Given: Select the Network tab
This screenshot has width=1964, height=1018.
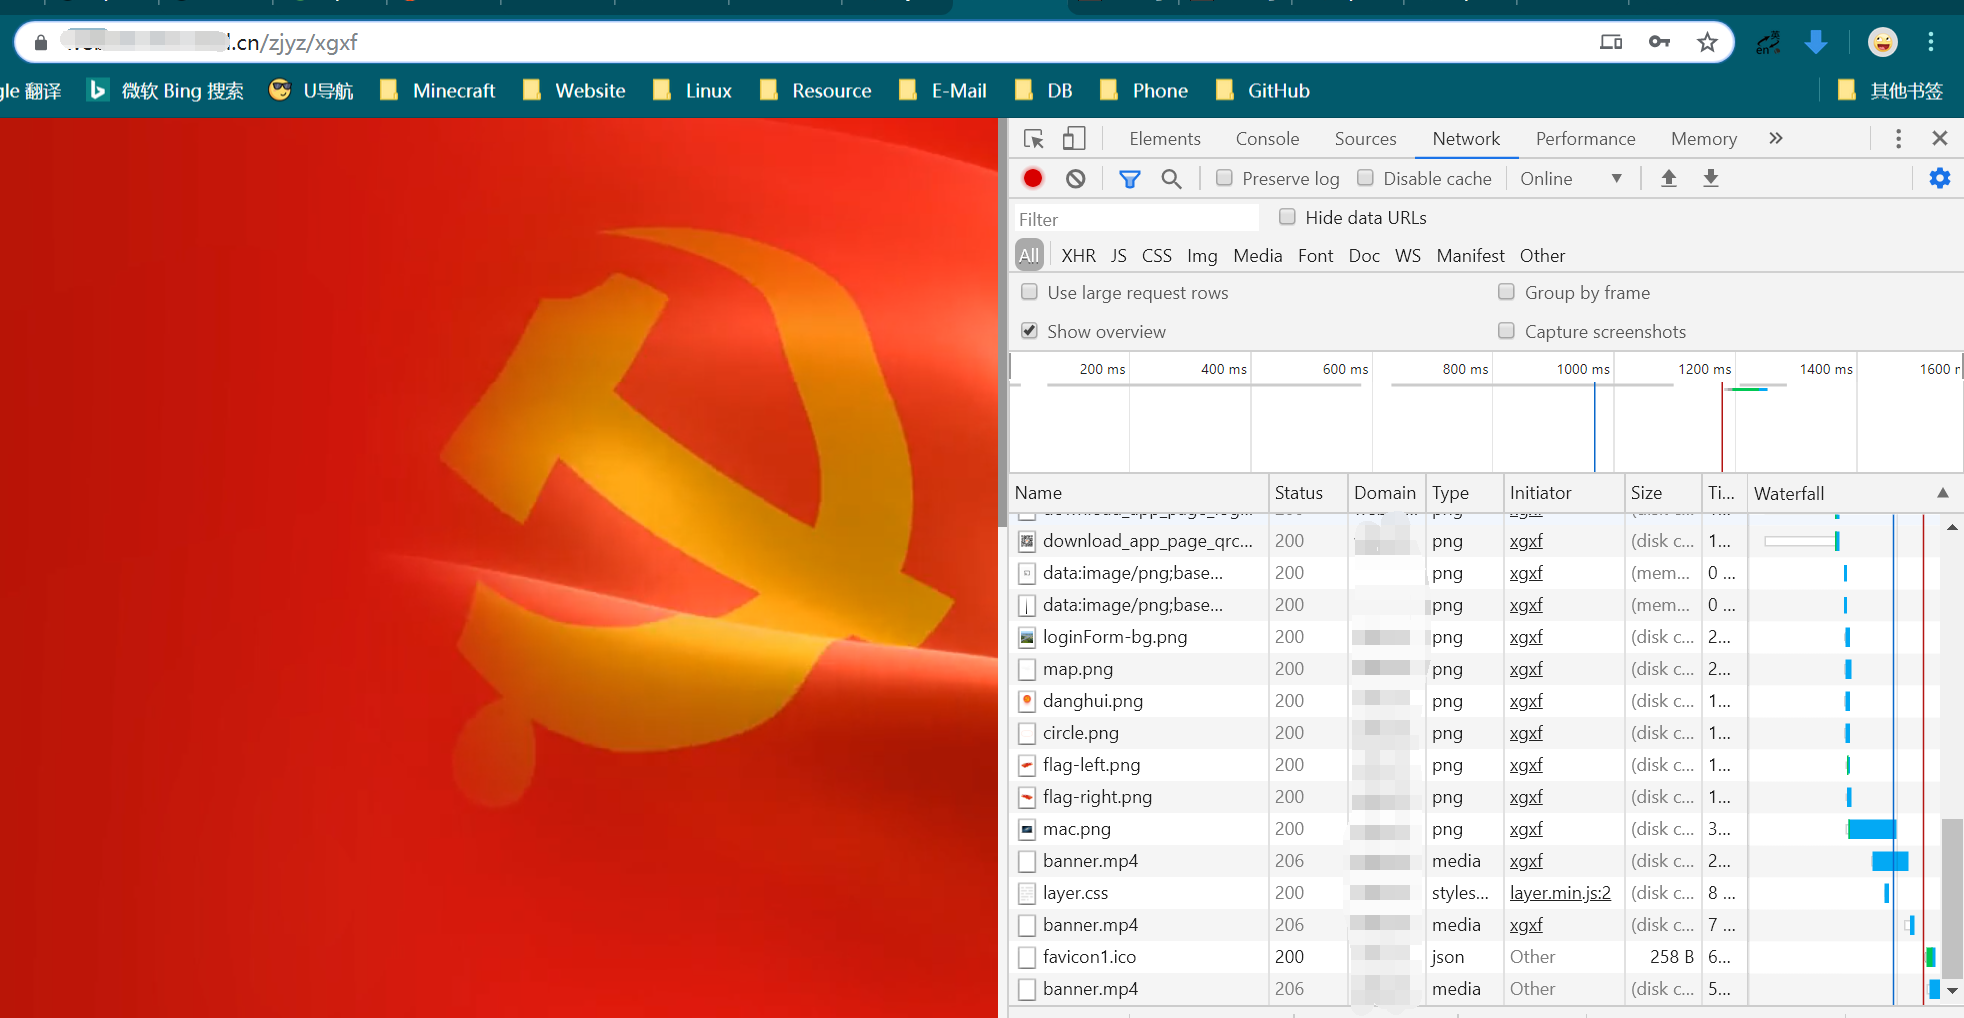Looking at the screenshot, I should coord(1466,139).
